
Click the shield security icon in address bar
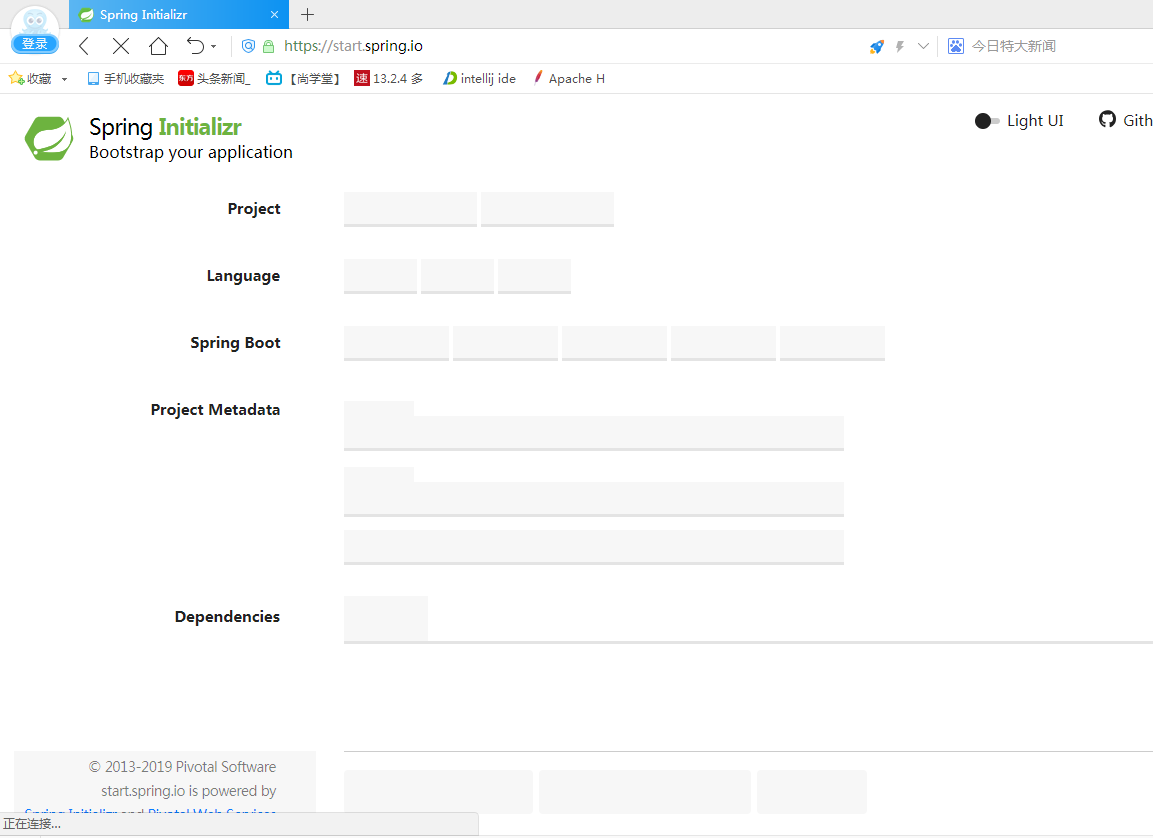[x=249, y=46]
